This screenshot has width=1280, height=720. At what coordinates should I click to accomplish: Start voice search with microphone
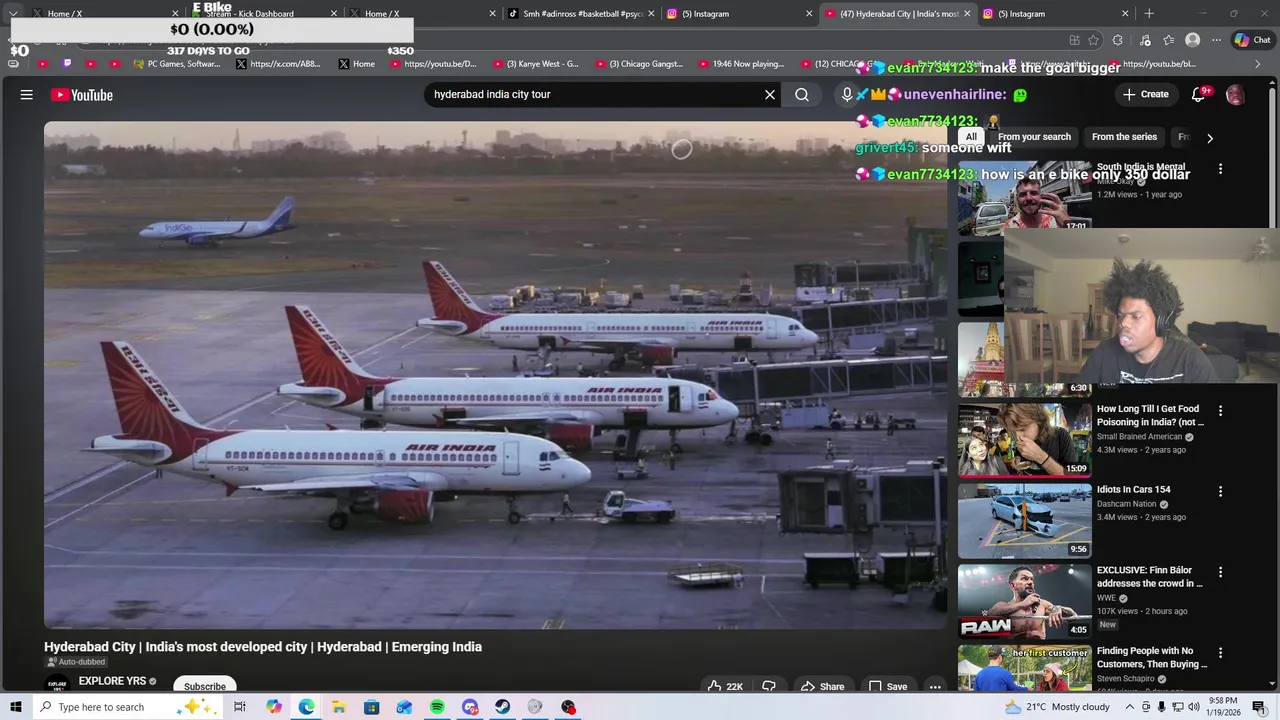click(x=847, y=95)
